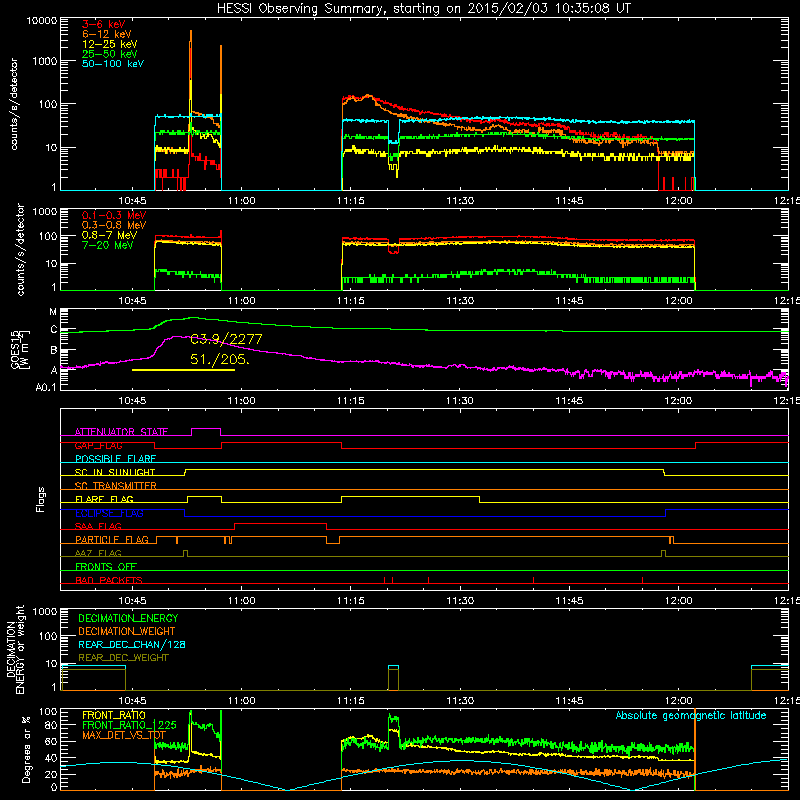Click the raised ATTENUATOR_STATE step segment
800x800 pixels.
click(206, 429)
